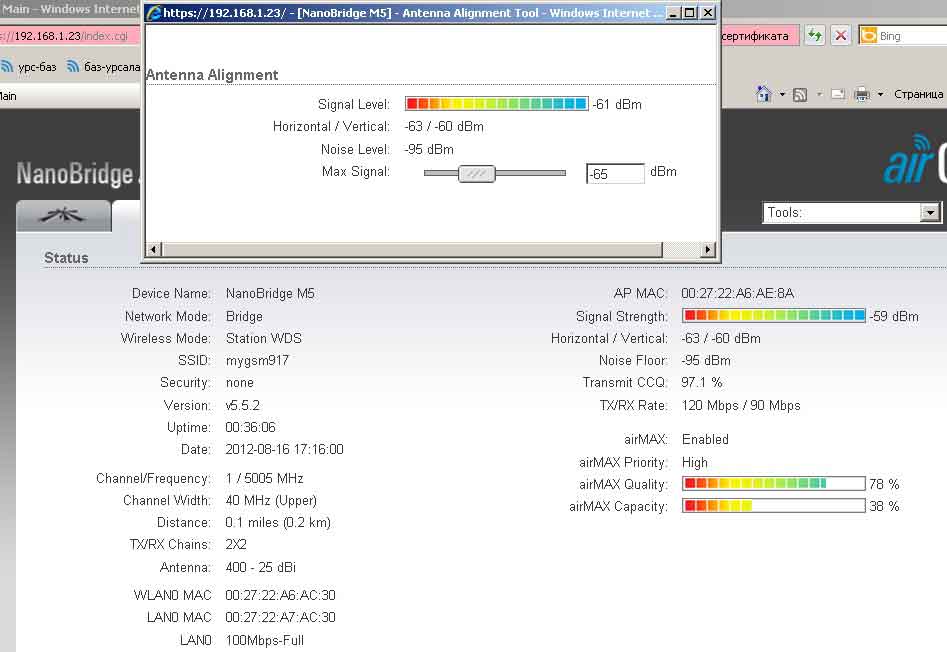The height and width of the screenshot is (652, 947).
Task: Click the RSS feeds icon in the command bar
Action: click(800, 95)
